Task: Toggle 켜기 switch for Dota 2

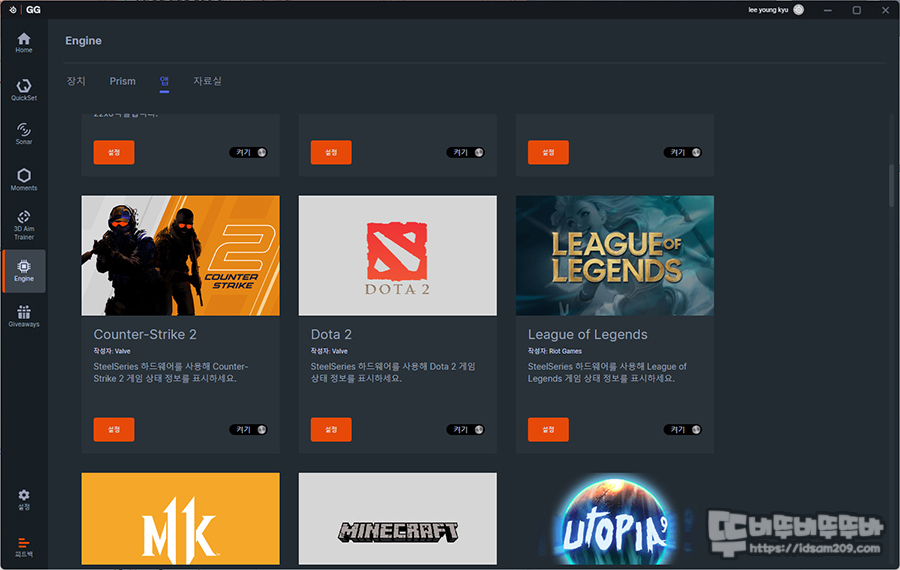Action: pos(465,429)
